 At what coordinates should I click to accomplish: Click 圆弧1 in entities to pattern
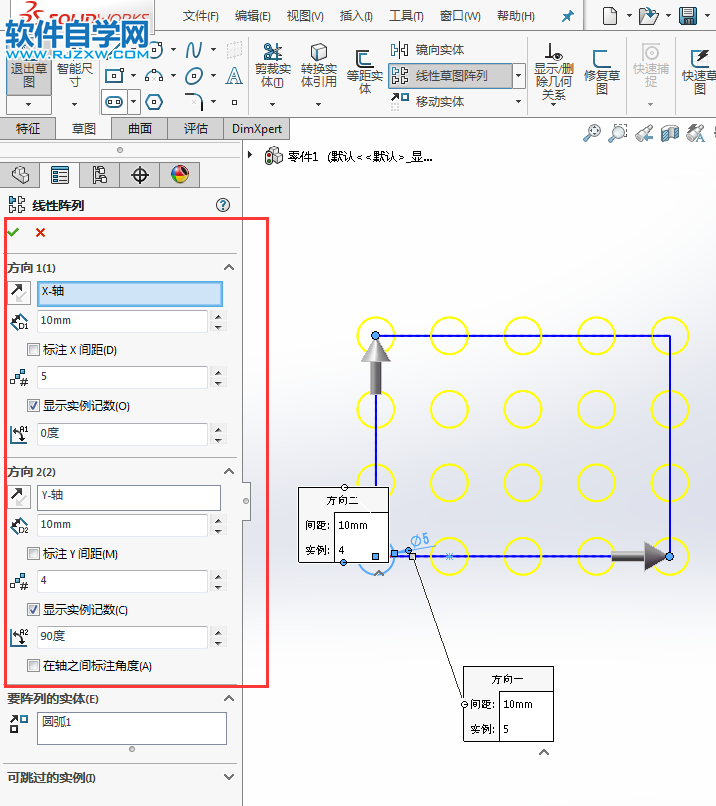click(57, 722)
